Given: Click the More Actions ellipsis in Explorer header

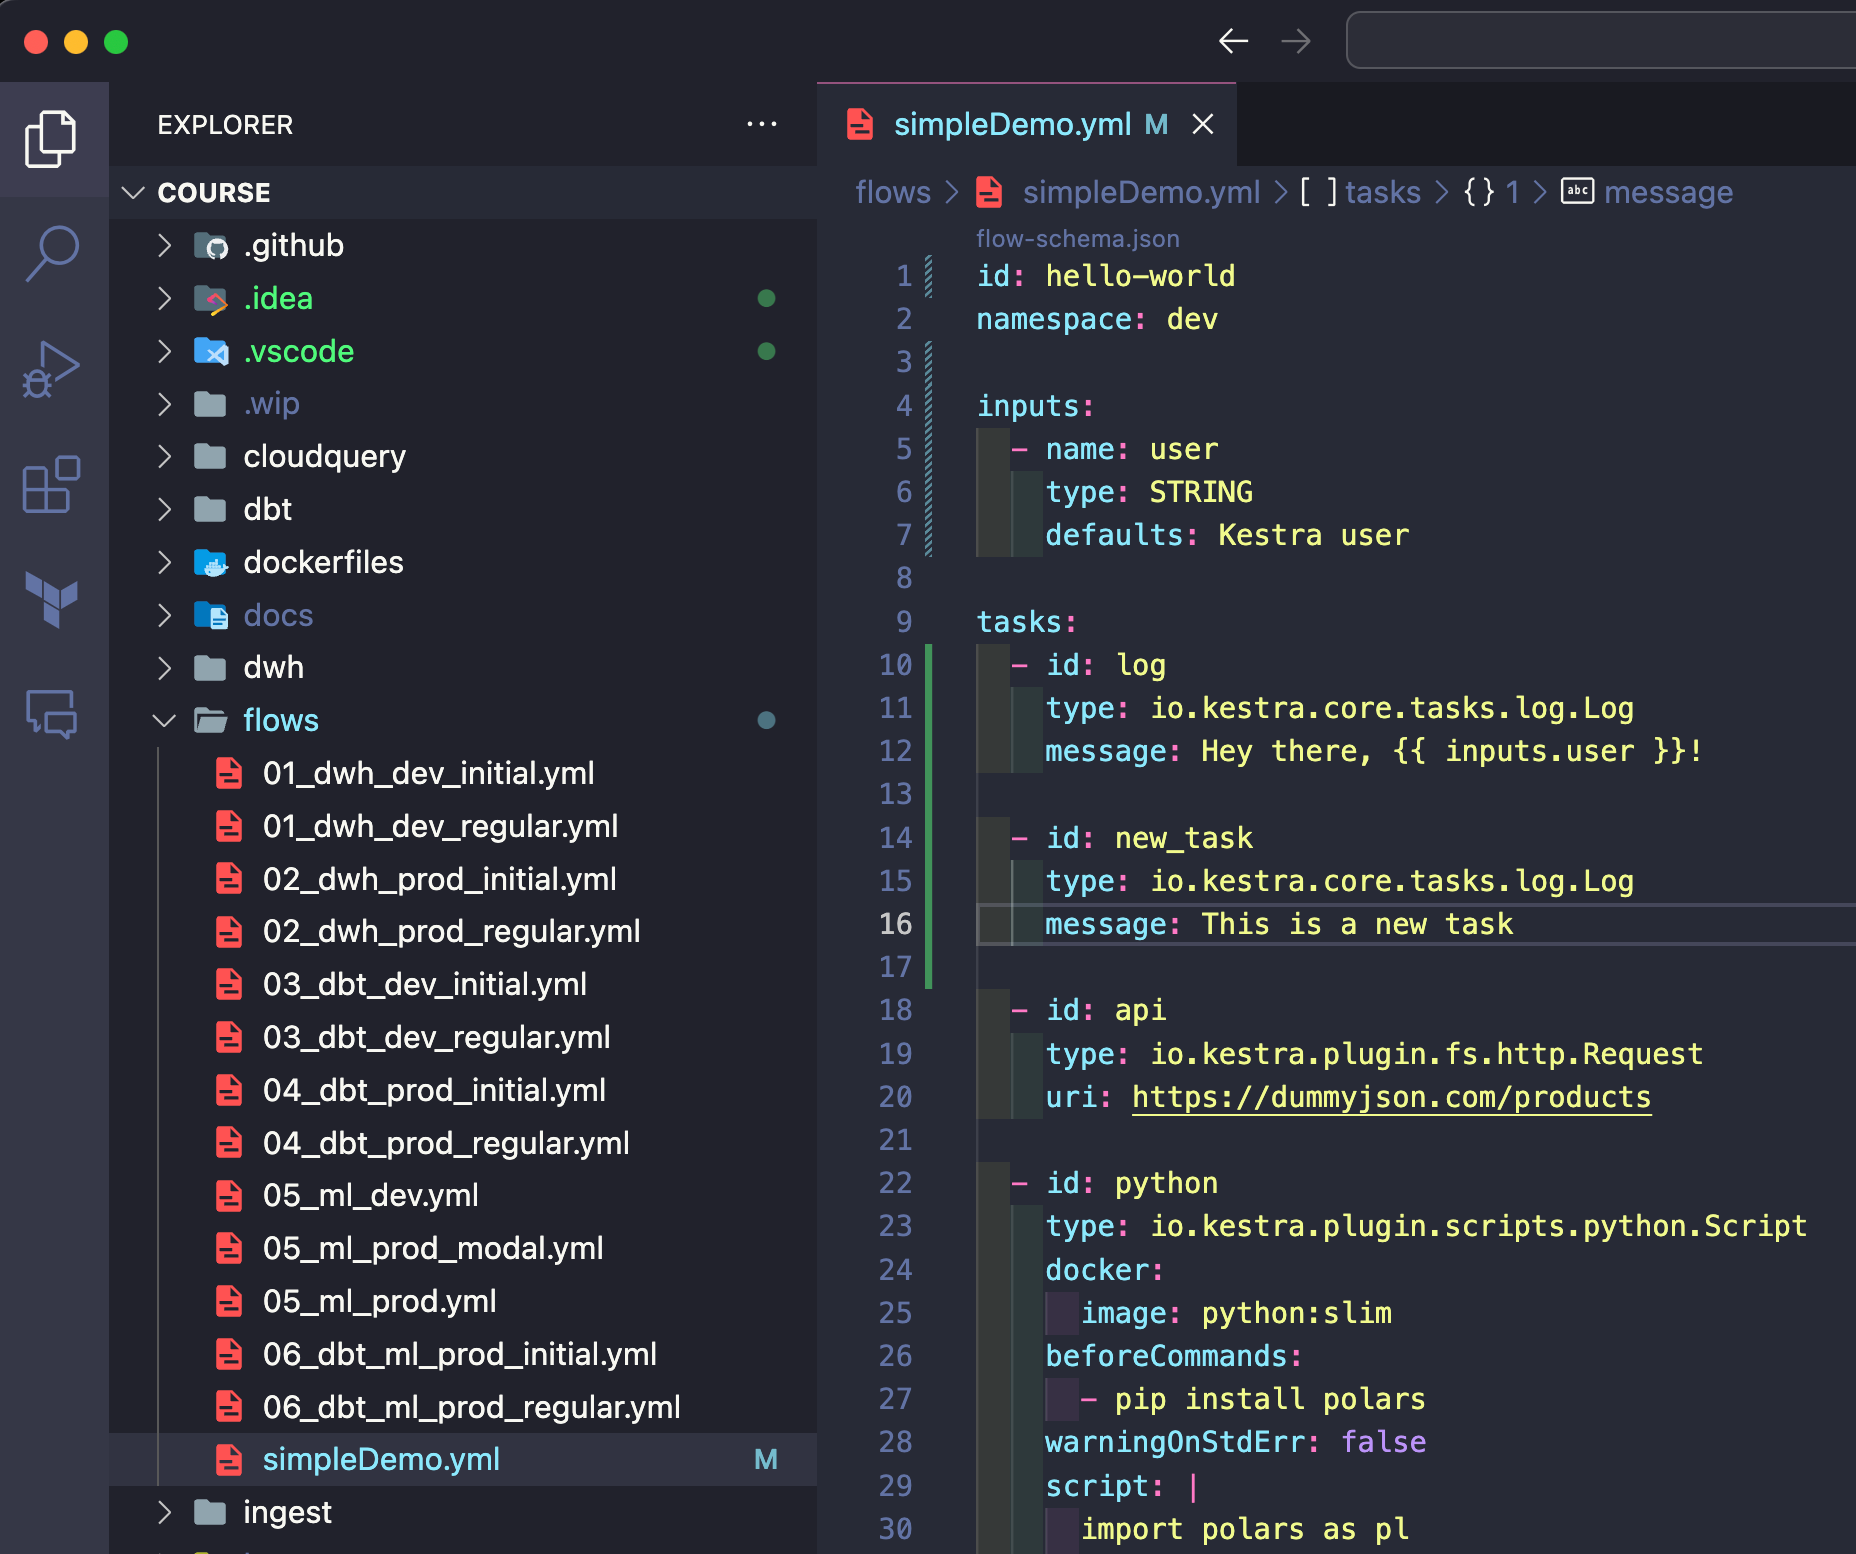Looking at the screenshot, I should (762, 123).
